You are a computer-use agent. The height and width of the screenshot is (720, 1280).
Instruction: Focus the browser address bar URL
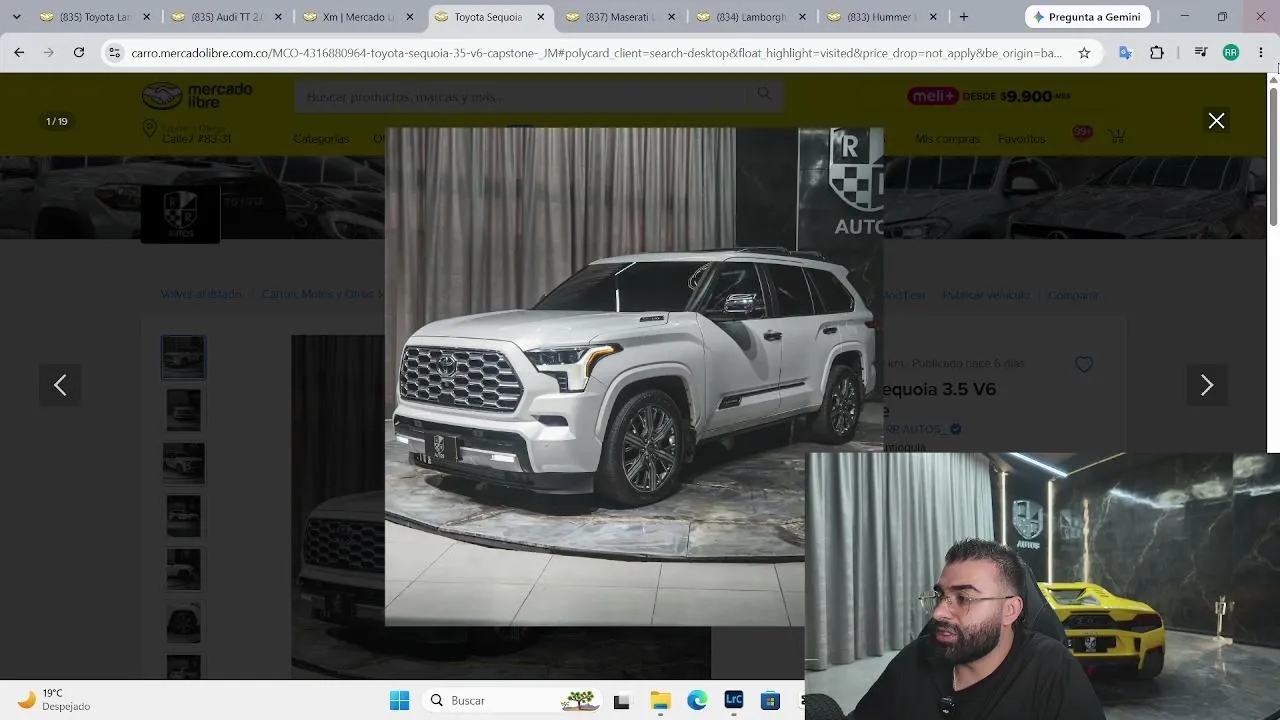coord(596,53)
